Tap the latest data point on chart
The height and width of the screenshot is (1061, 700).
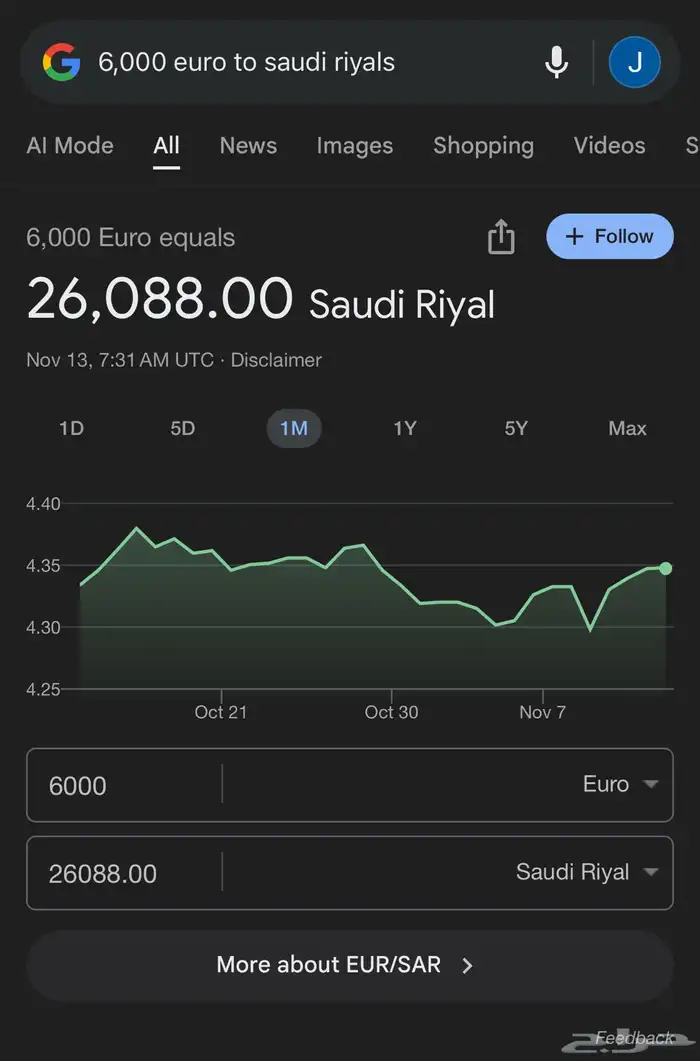[x=666, y=568]
